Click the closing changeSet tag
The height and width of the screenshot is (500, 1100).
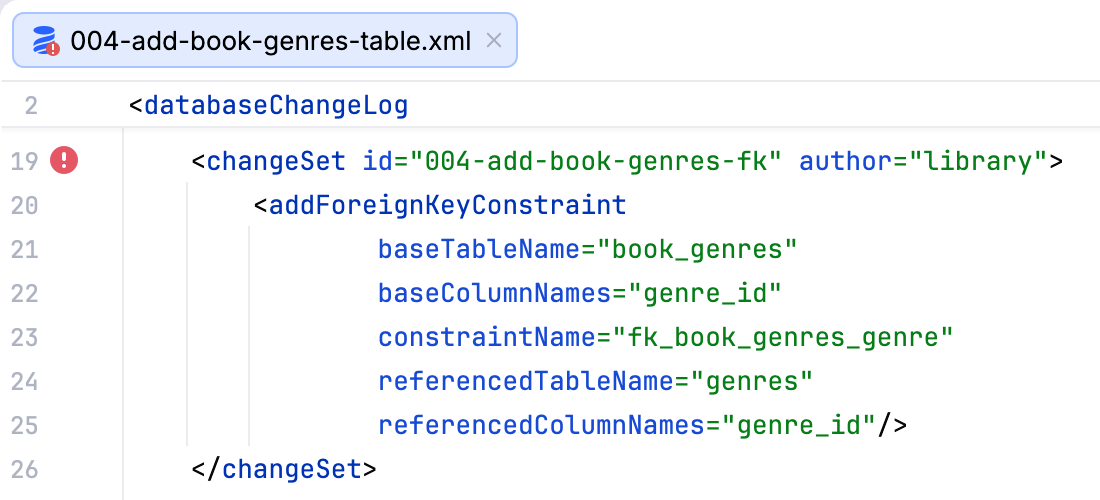point(284,469)
